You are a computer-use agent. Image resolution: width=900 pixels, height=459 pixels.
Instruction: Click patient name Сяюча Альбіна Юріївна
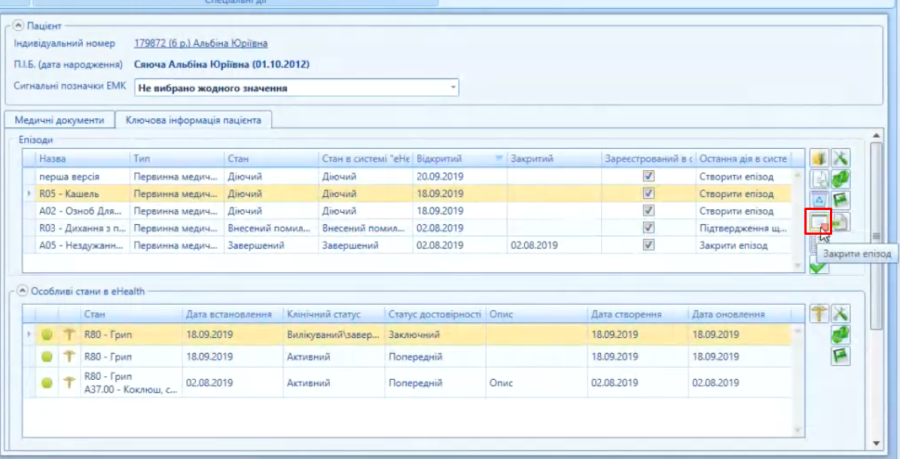tap(222, 64)
